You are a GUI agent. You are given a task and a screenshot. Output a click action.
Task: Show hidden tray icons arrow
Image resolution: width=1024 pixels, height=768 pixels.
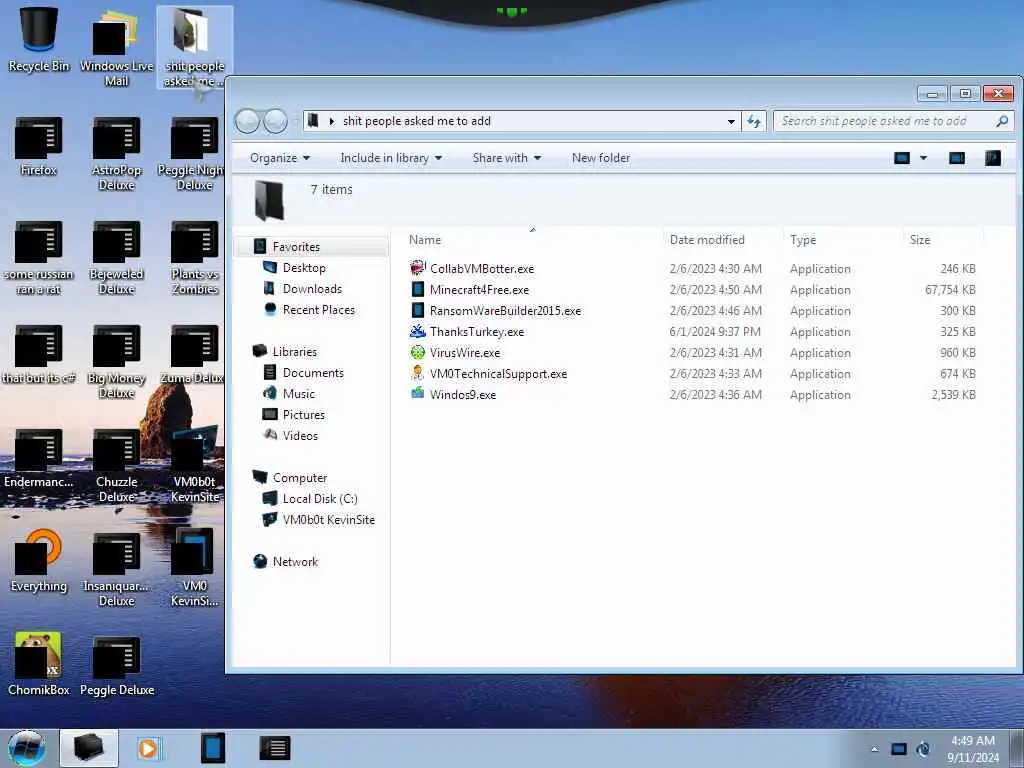pyautogui.click(x=874, y=750)
